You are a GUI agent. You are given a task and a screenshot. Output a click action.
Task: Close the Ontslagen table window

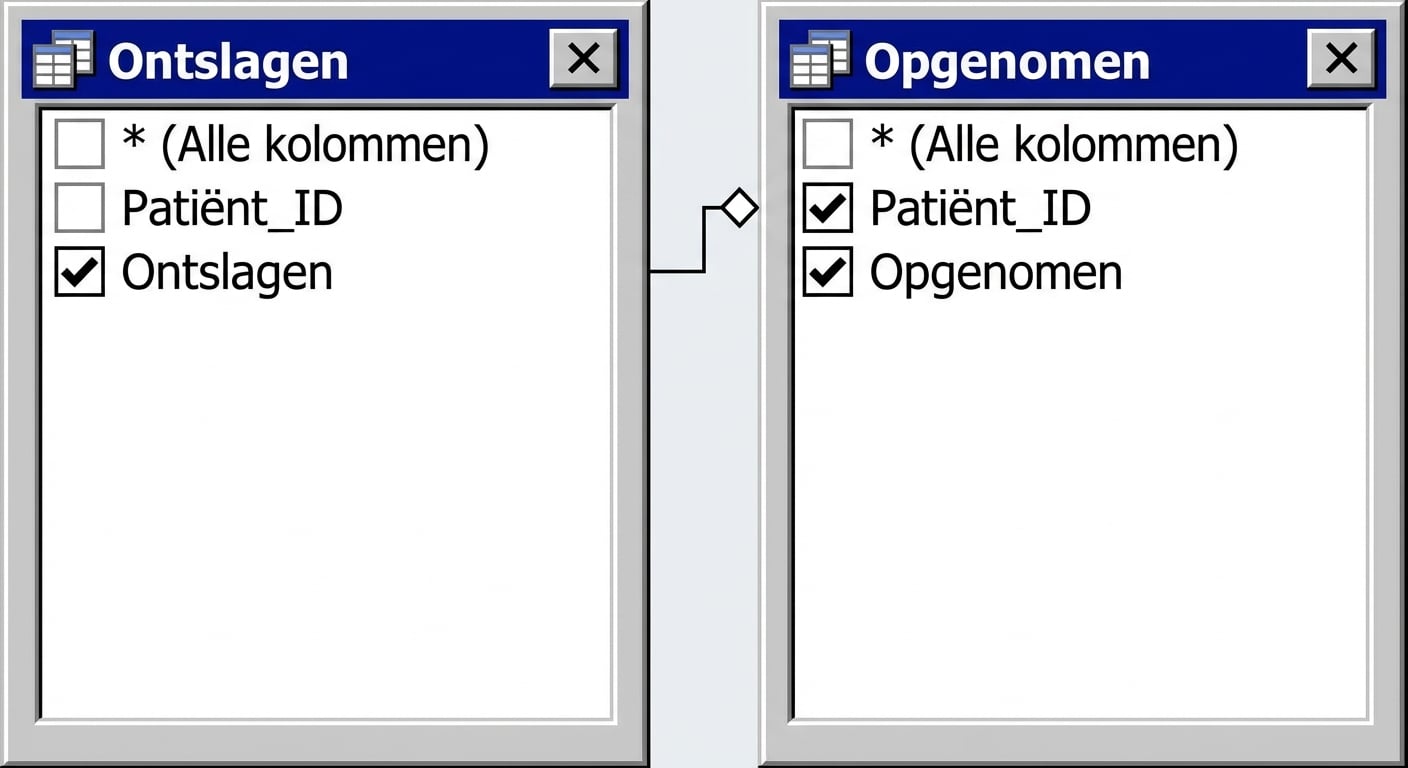[583, 59]
